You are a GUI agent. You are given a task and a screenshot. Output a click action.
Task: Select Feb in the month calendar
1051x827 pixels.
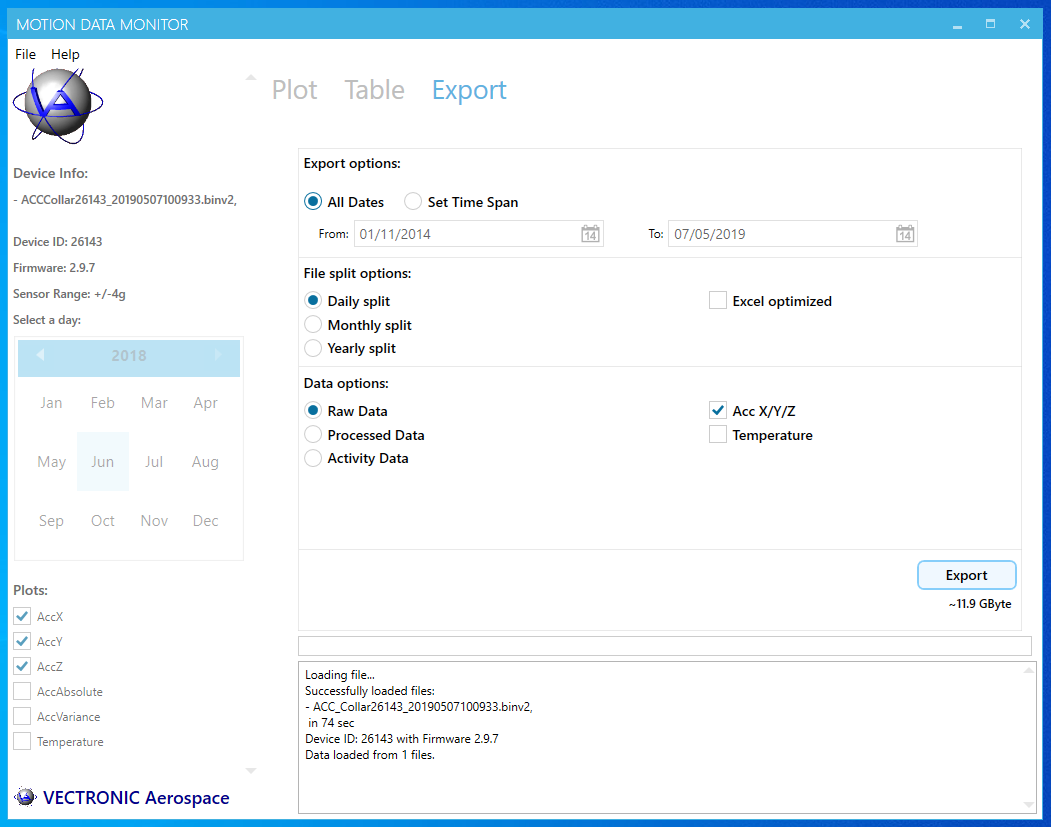pos(103,403)
